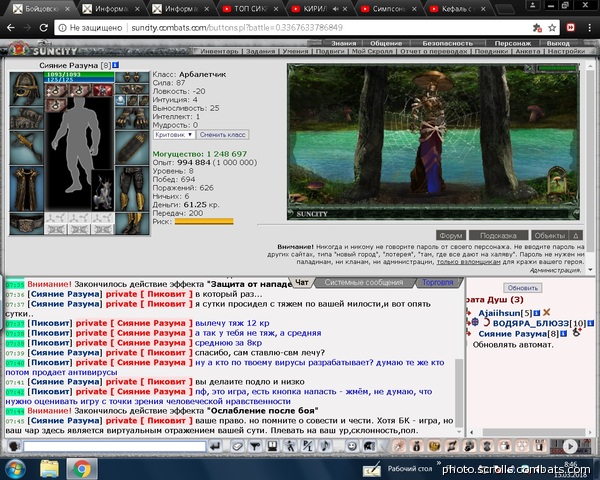Click the Объекты button
Viewport: 600px width, 480px height.
[550, 235]
